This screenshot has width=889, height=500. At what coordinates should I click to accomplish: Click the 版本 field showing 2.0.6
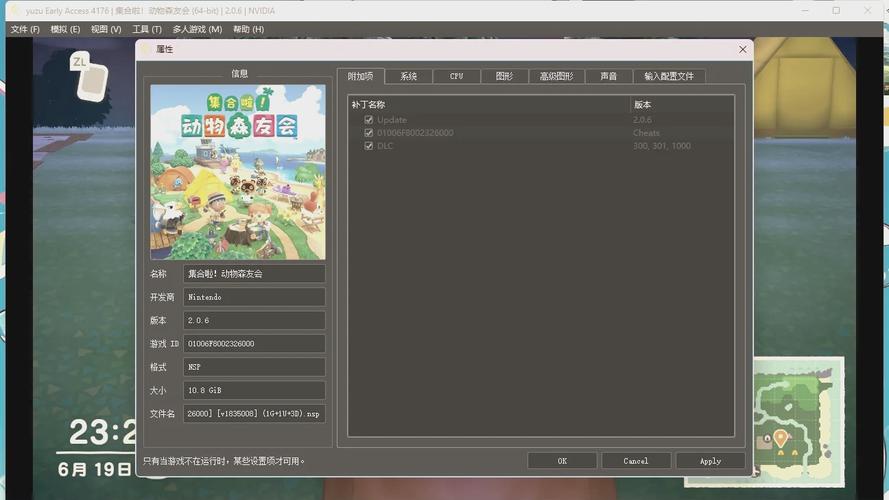tap(254, 320)
